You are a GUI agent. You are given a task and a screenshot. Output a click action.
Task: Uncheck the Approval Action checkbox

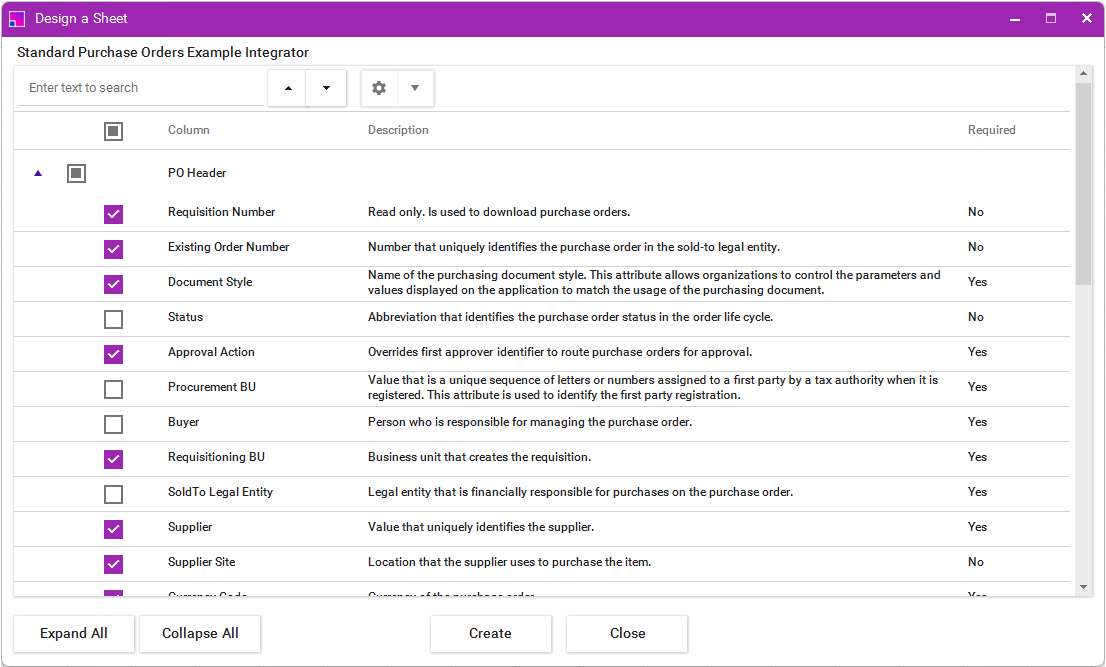(114, 354)
